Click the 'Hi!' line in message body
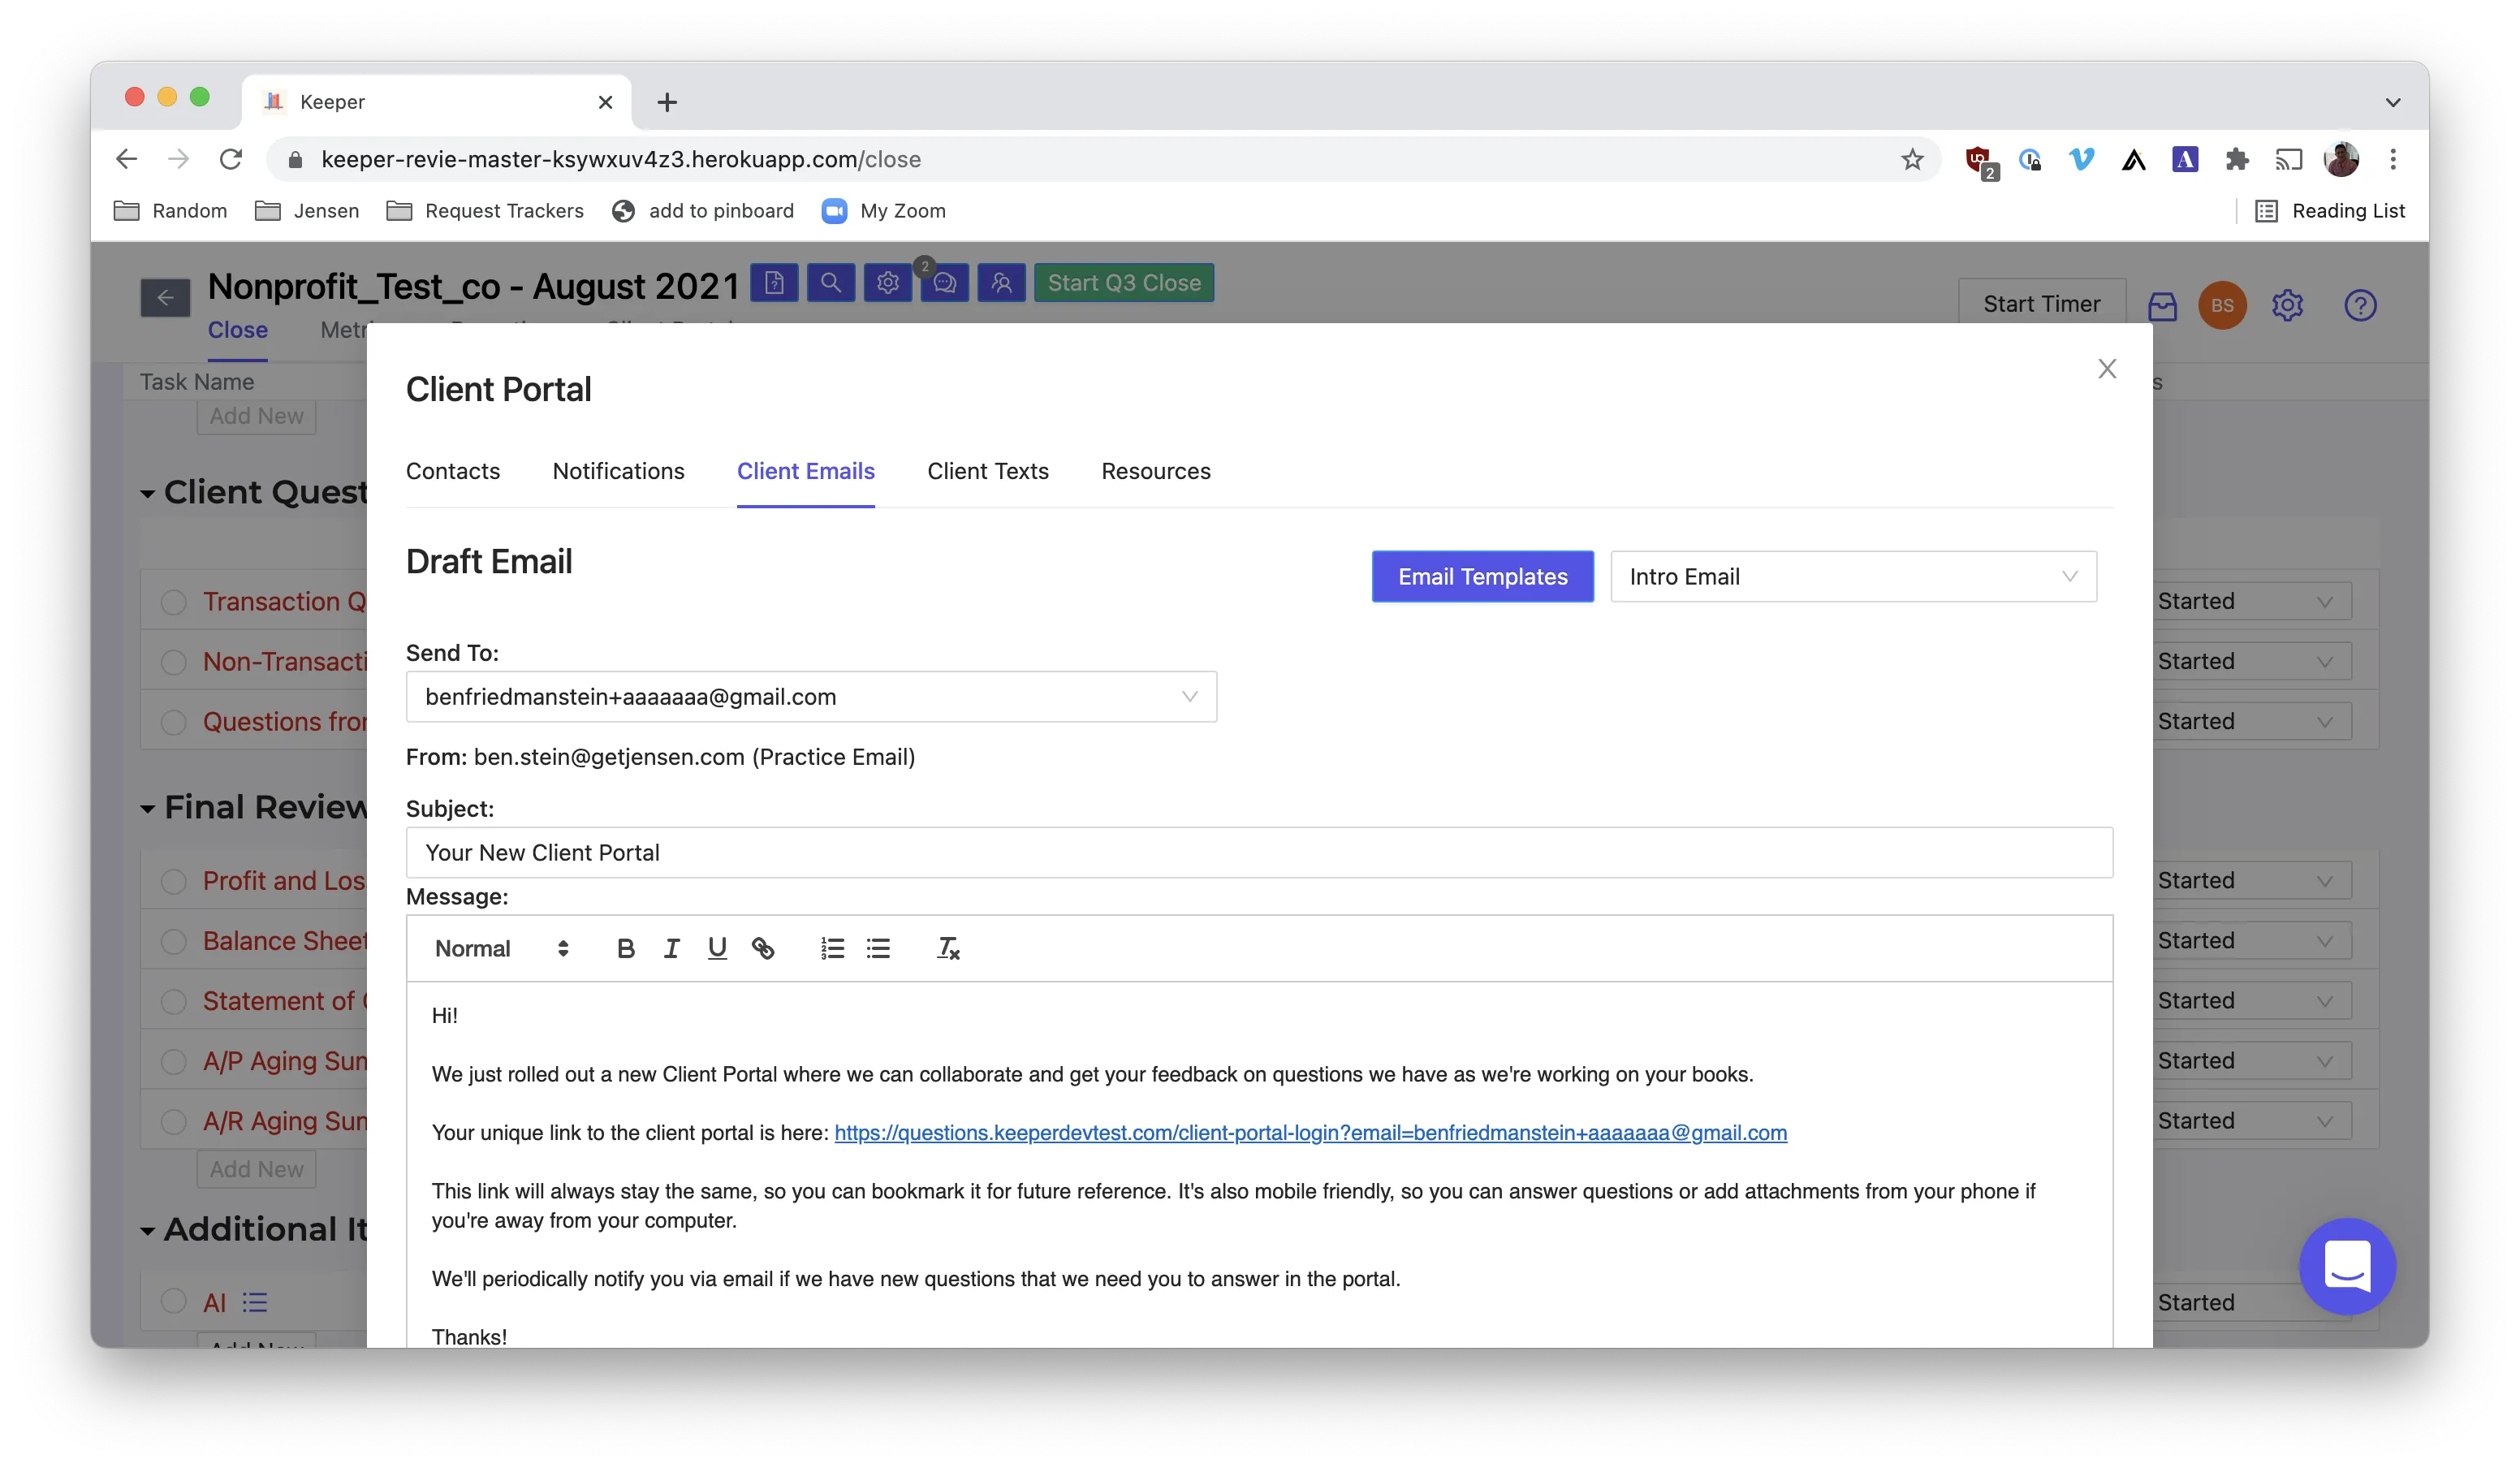2520x1468 pixels. tap(445, 1016)
